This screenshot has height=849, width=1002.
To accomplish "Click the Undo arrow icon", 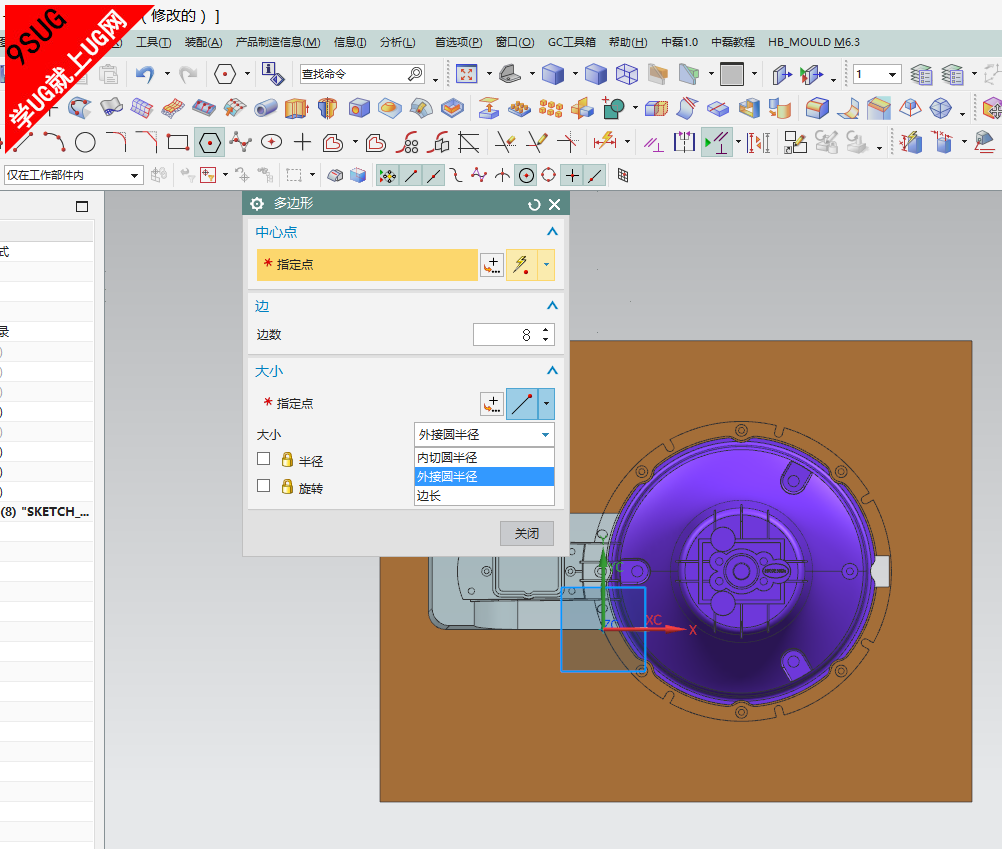I will (145, 74).
